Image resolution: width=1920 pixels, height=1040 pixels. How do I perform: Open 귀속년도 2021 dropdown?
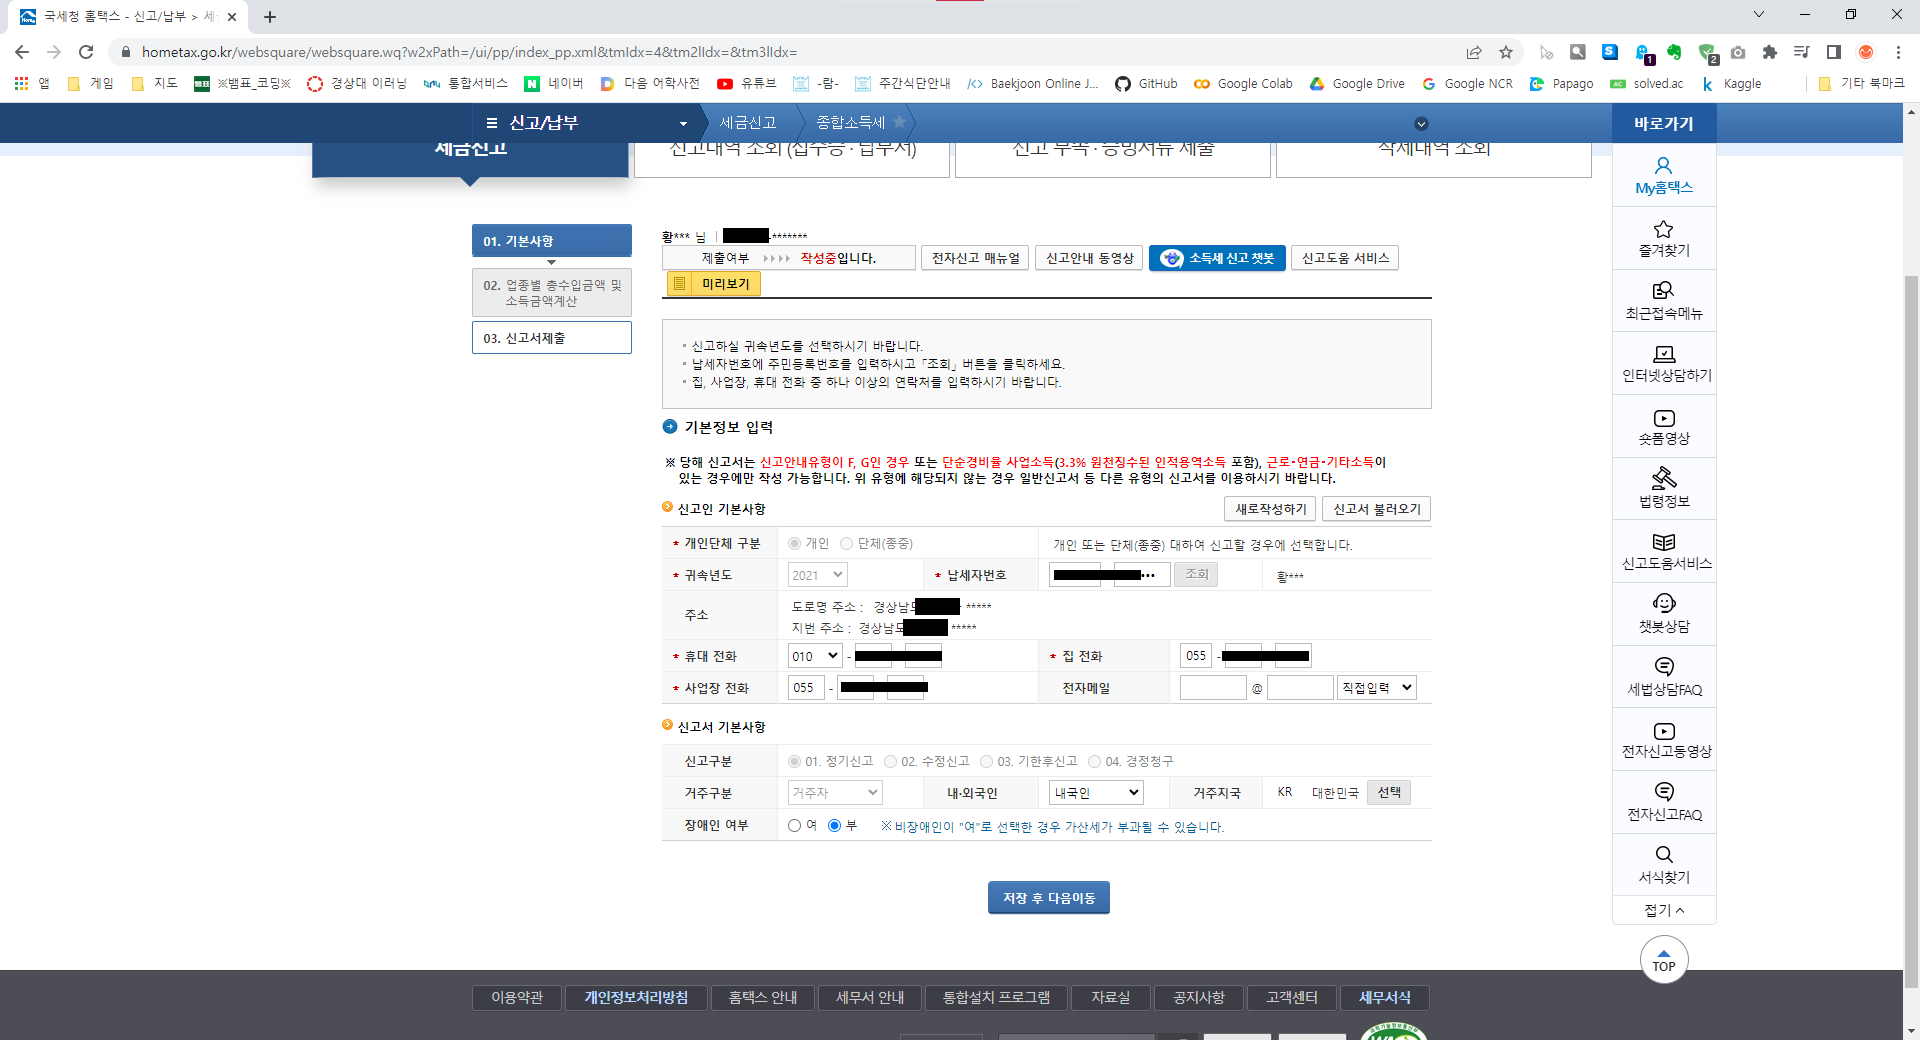[817, 575]
